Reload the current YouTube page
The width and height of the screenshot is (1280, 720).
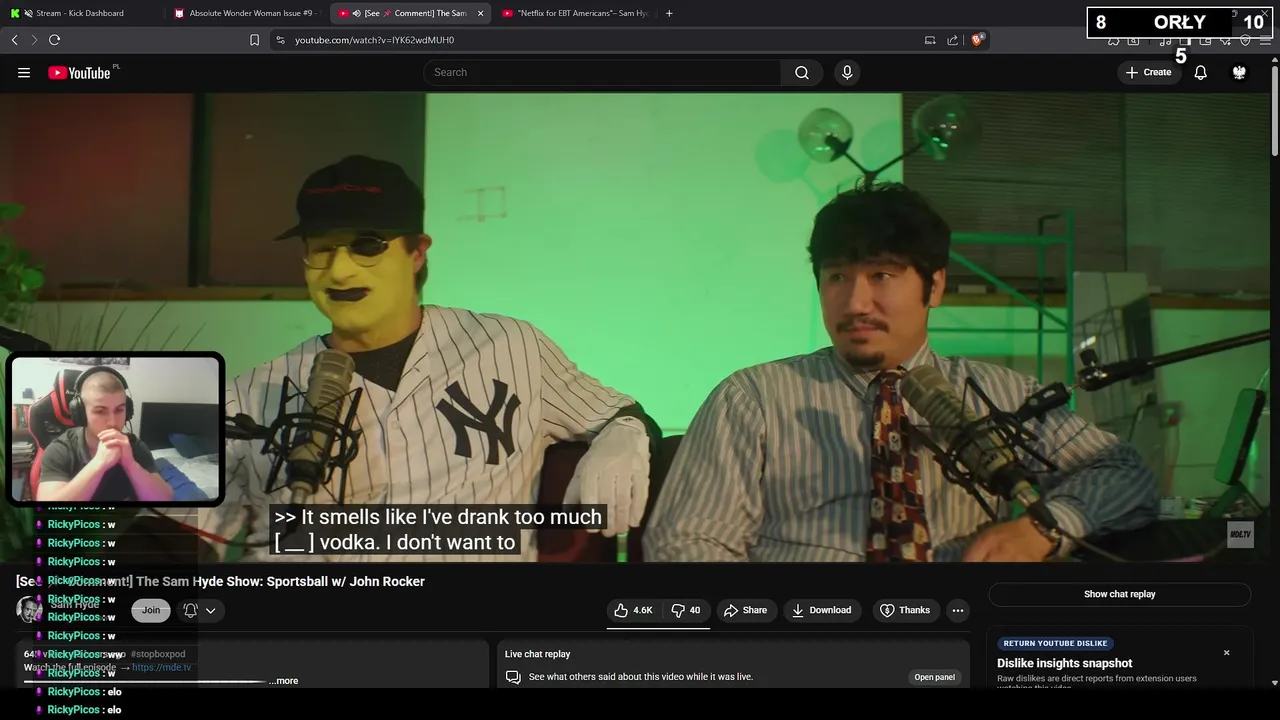(x=54, y=40)
